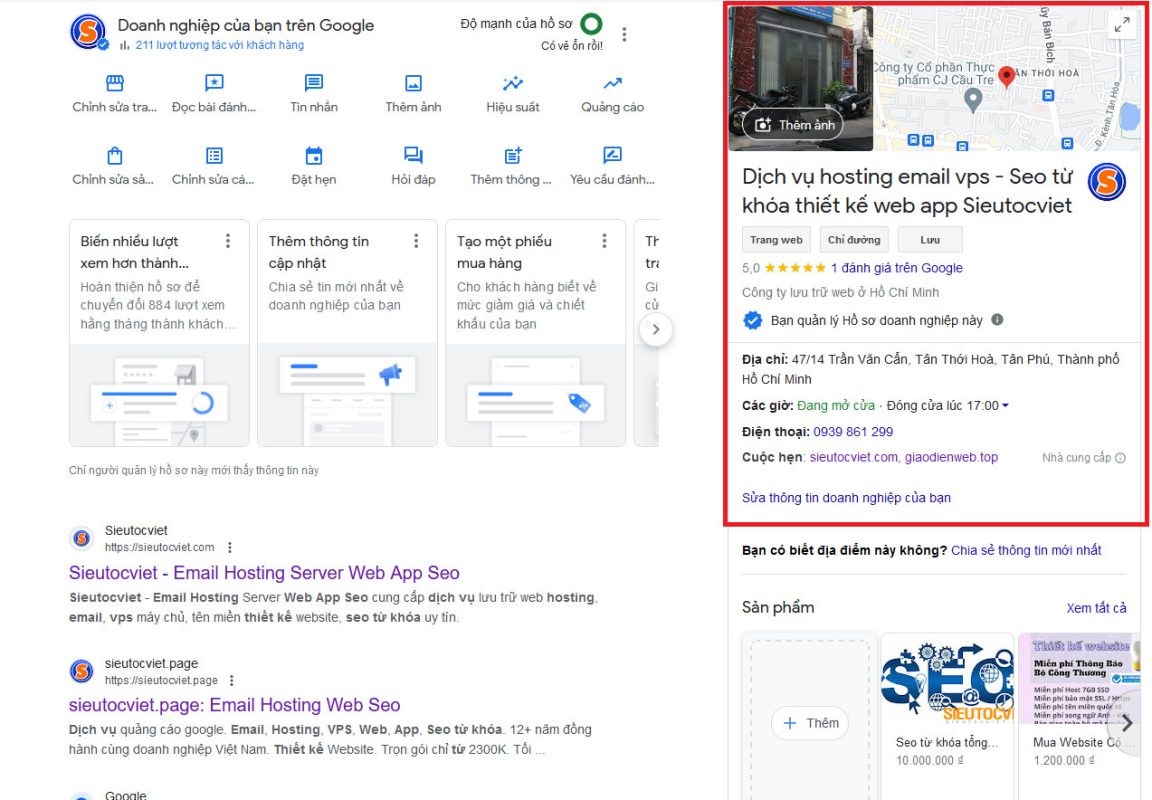Click Sửa thông tin doanh nghiệp của bạn
This screenshot has height=800, width=1152.
[846, 497]
